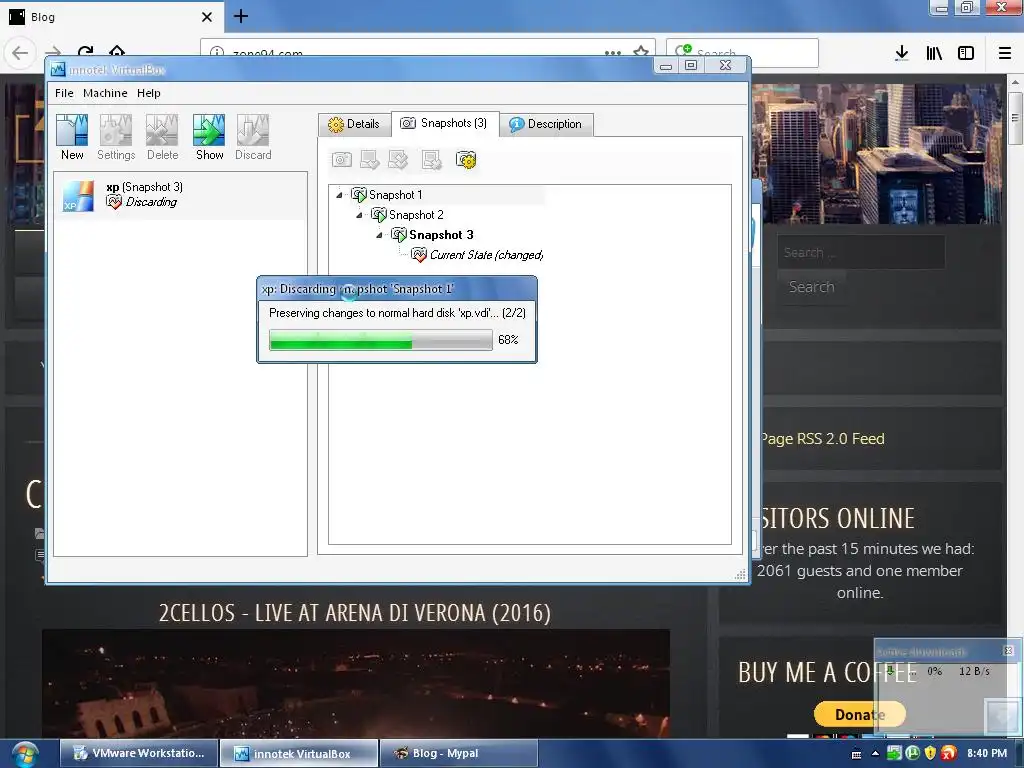
Task: Select Snapshot 2 in the tree
Action: point(408,215)
